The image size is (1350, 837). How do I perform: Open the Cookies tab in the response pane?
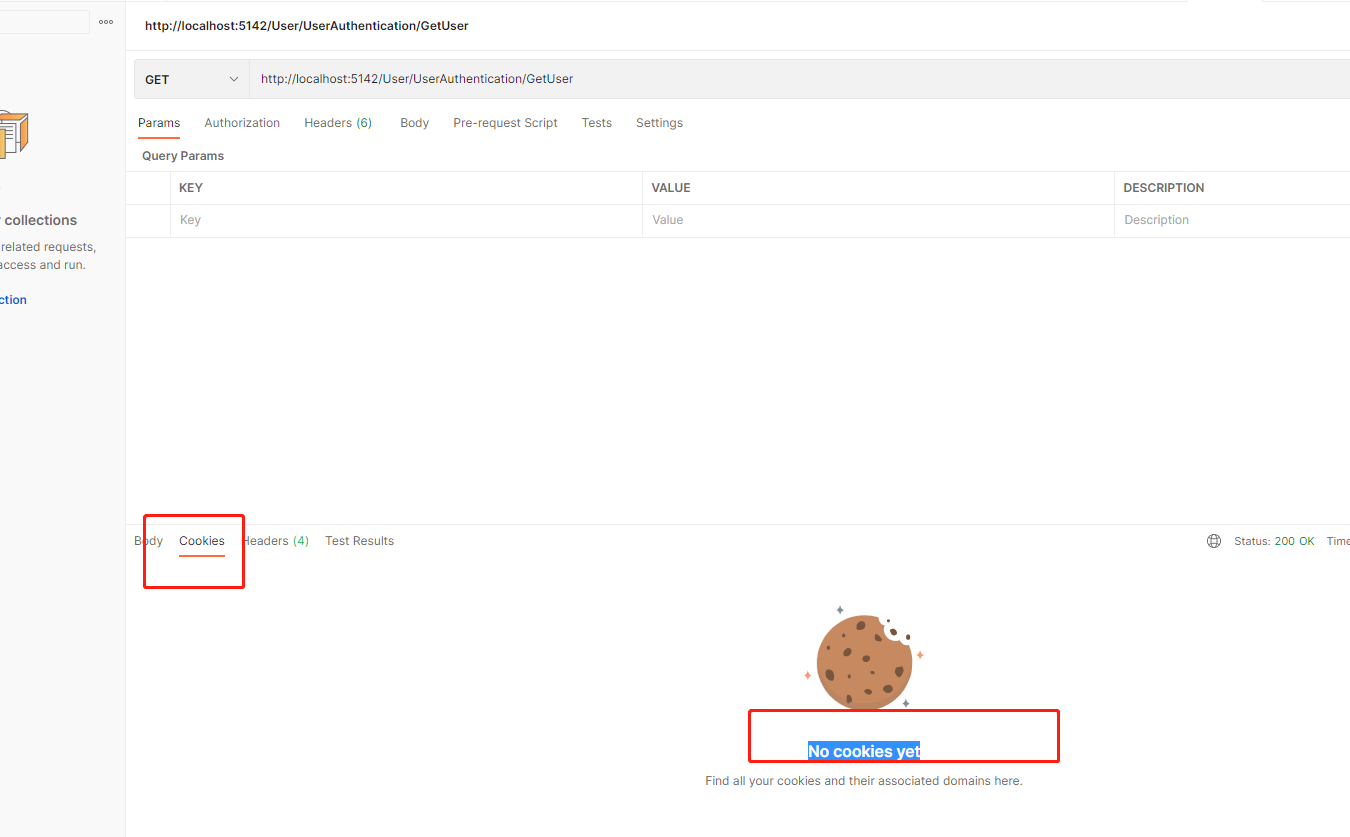201,540
